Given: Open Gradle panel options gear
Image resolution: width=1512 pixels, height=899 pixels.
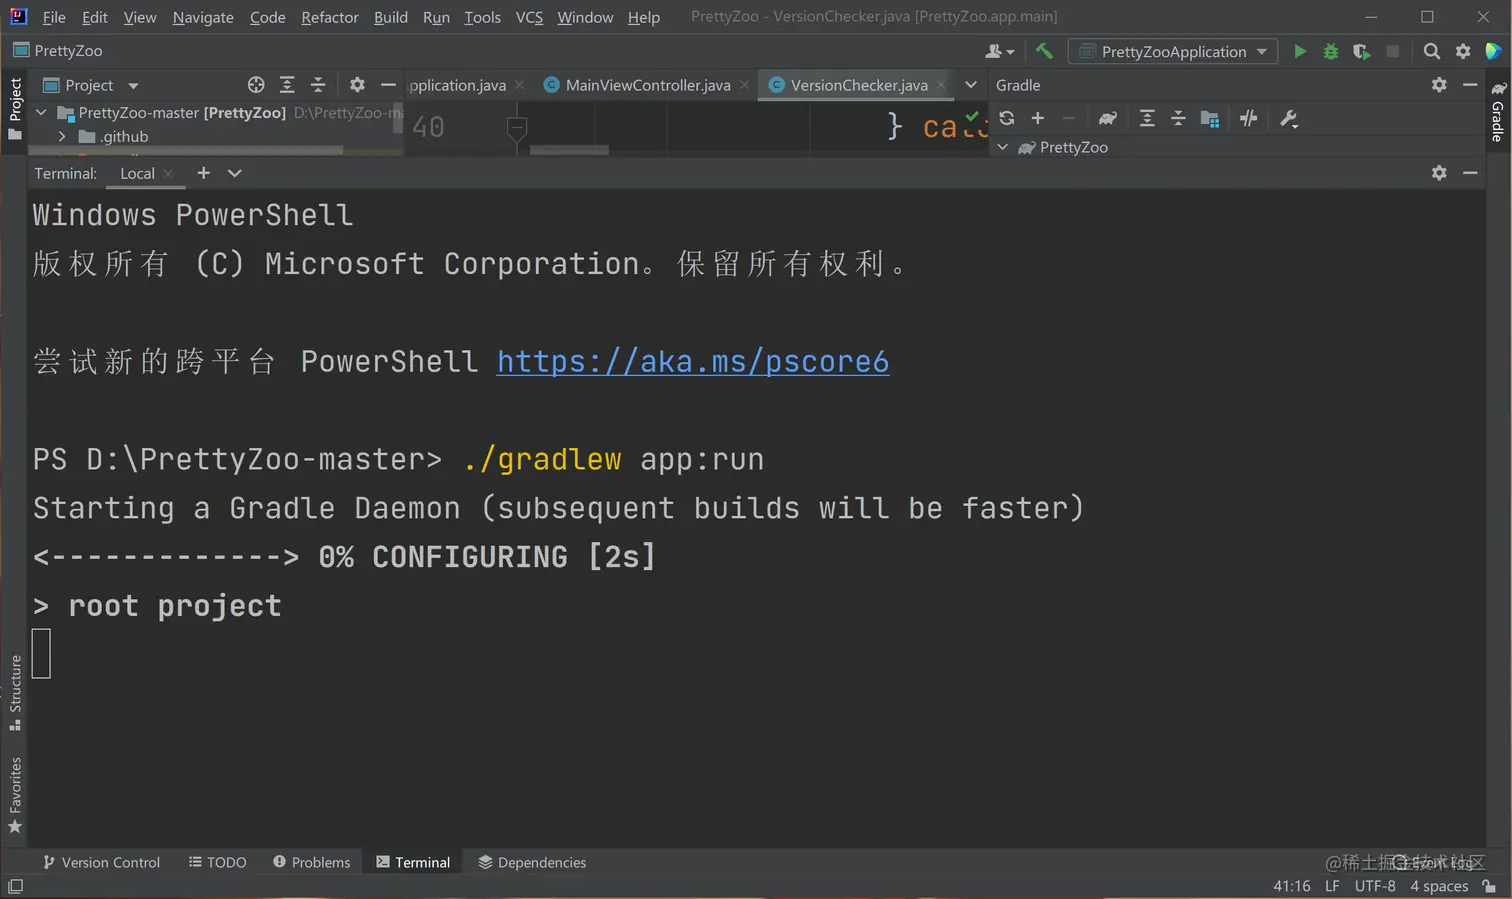Looking at the screenshot, I should (1439, 85).
